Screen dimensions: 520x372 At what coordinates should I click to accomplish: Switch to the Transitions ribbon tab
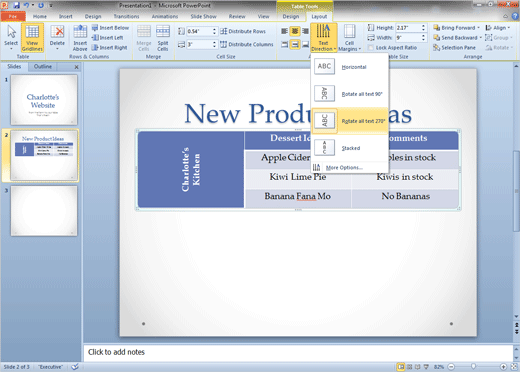coord(126,16)
